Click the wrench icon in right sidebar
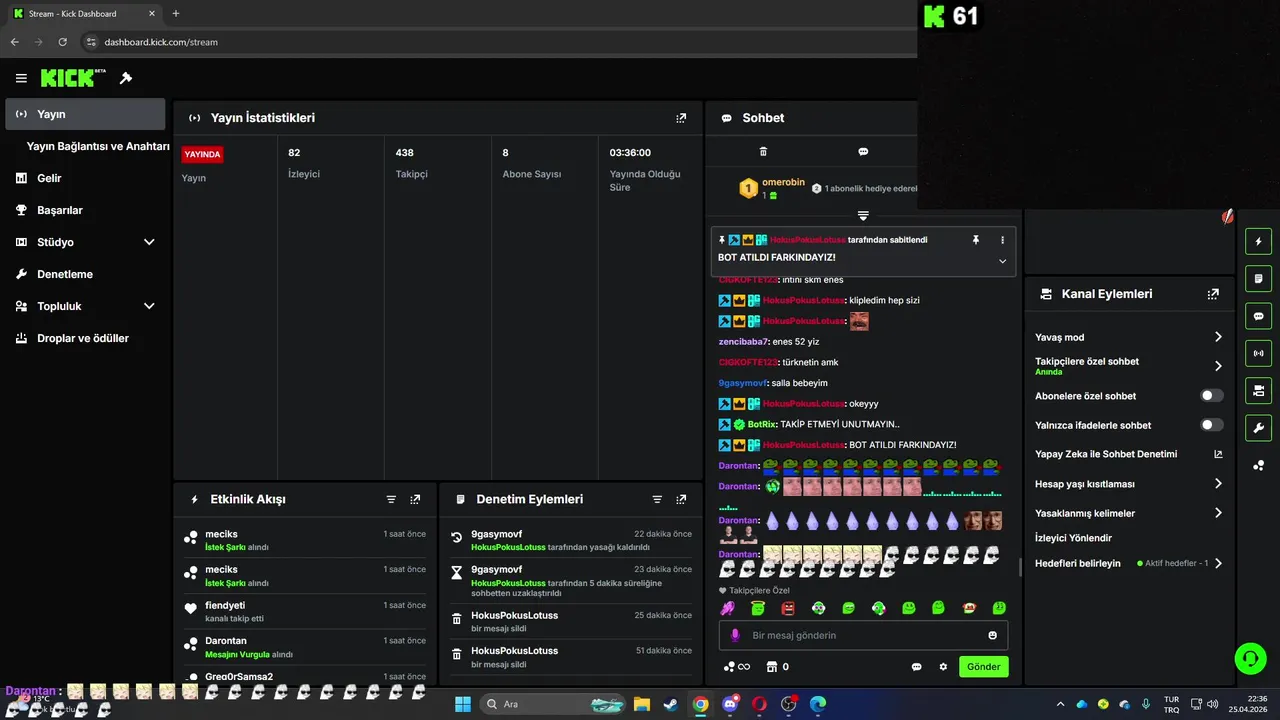Viewport: 1280px width, 720px height. [1258, 428]
